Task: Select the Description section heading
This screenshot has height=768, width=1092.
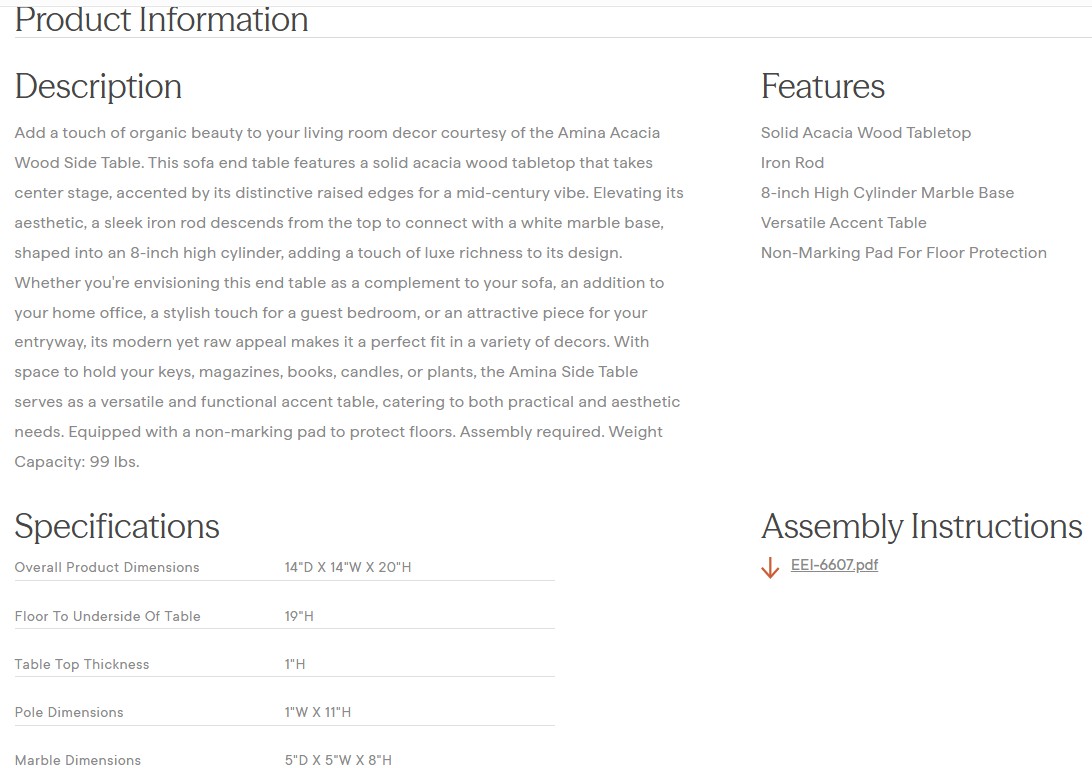Action: pos(98,87)
